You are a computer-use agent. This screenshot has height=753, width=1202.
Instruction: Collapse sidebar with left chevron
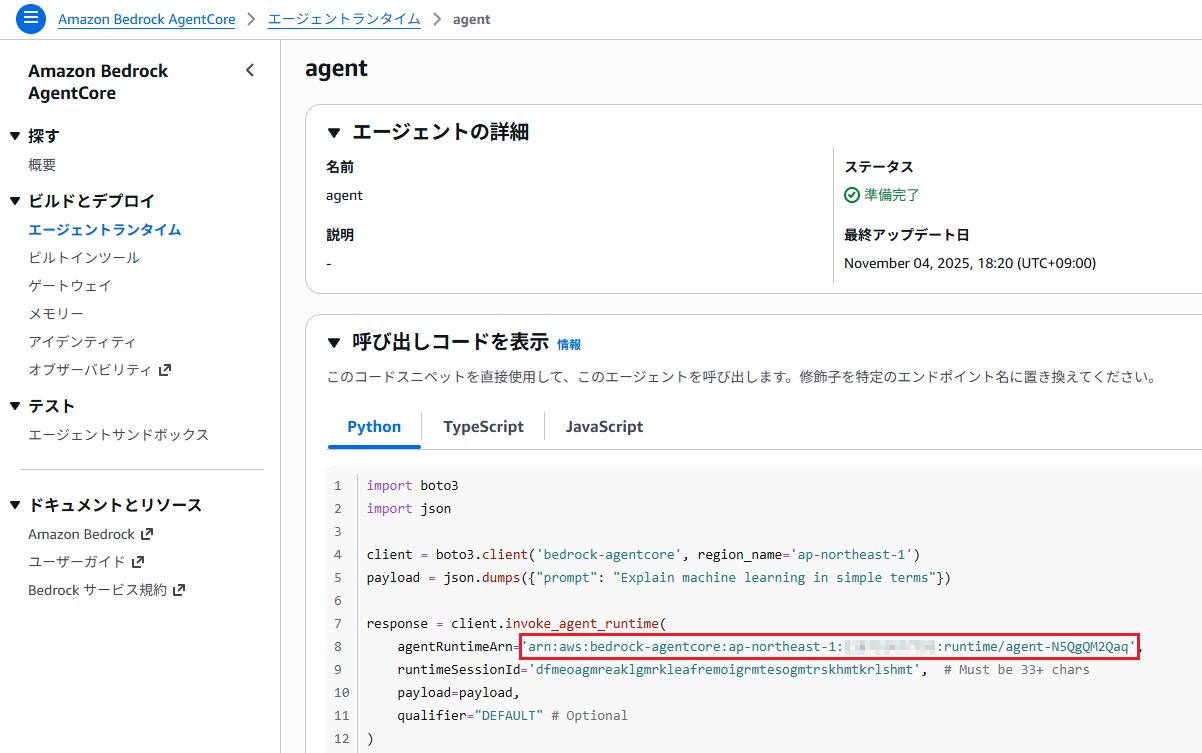point(250,70)
